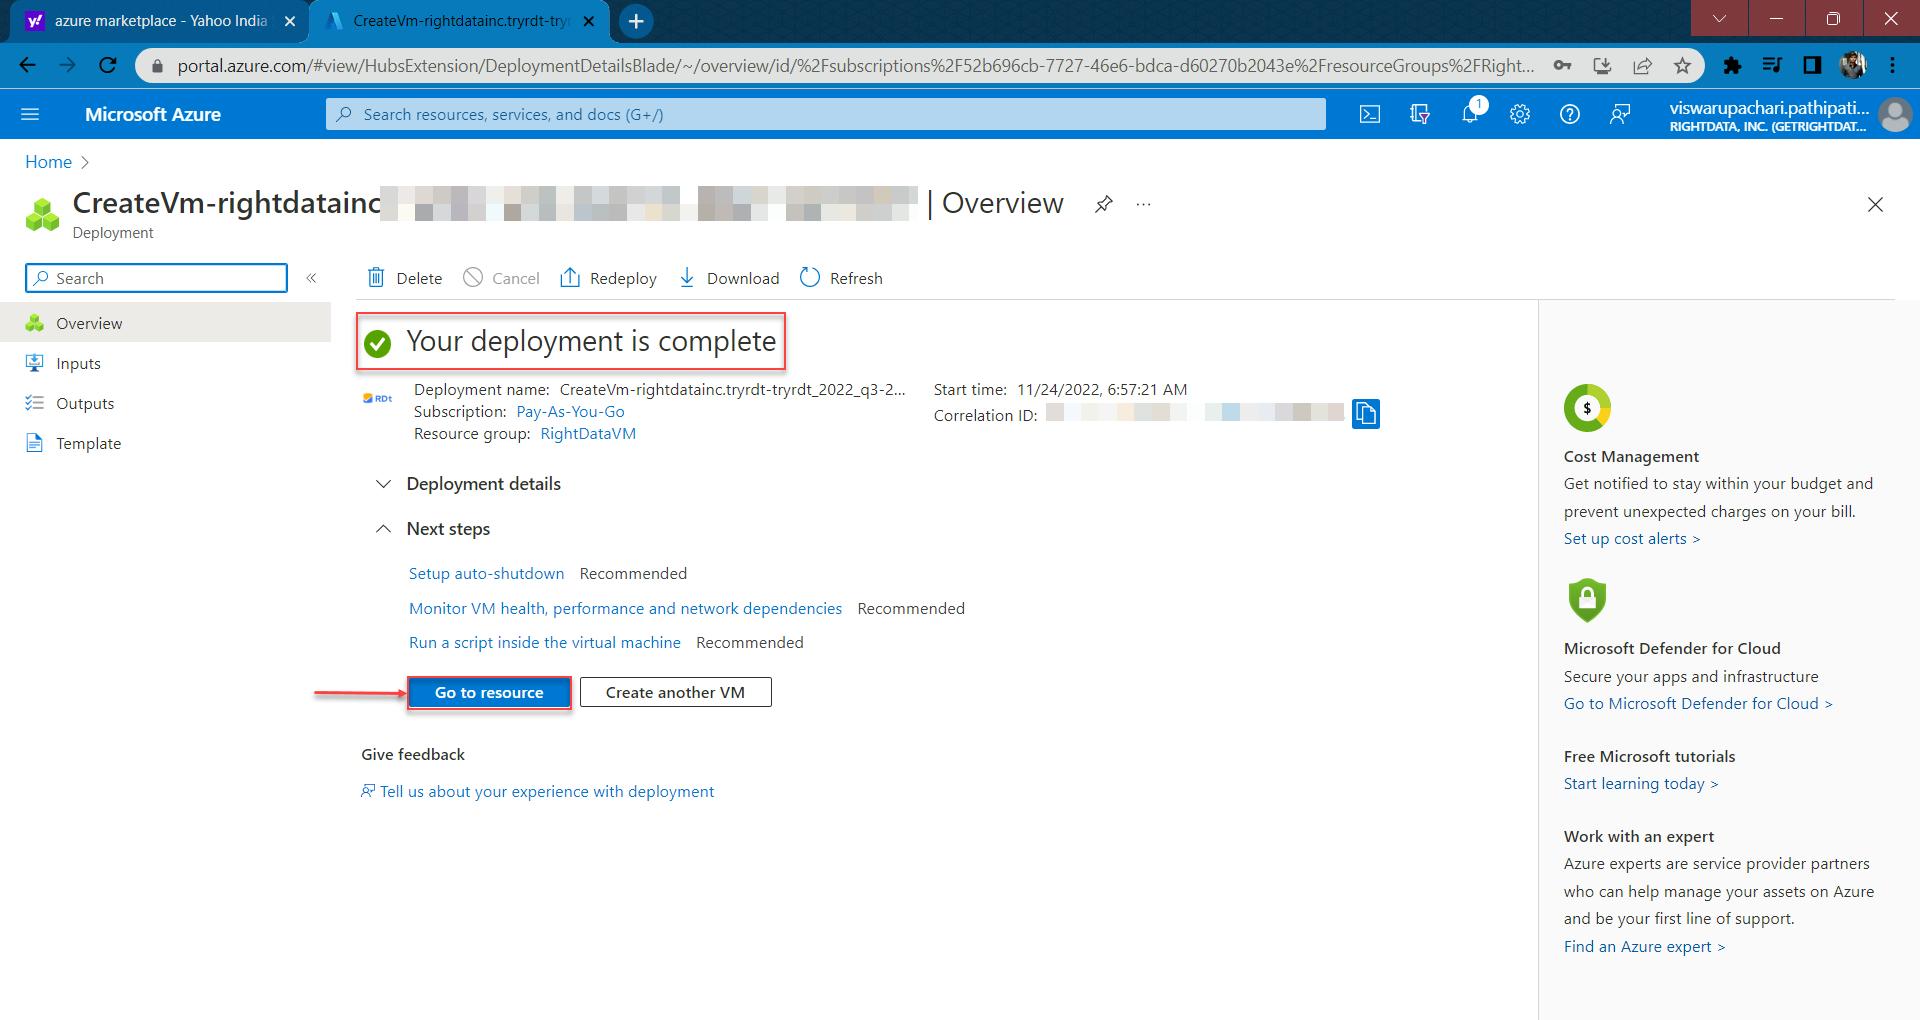Screen dimensions: 1920x1020
Task: Expand Deployment details
Action: pyautogui.click(x=383, y=483)
